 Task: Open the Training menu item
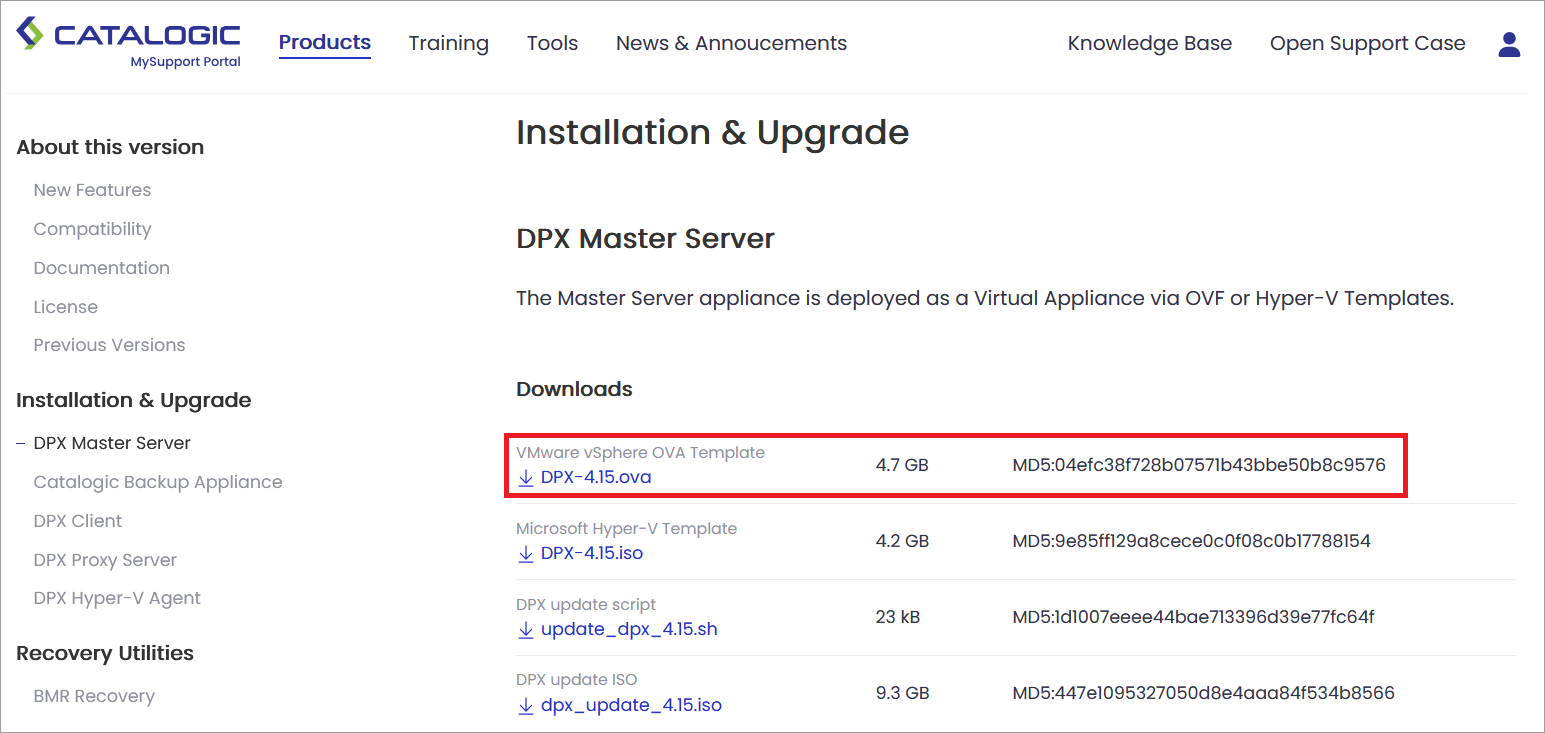click(x=448, y=44)
